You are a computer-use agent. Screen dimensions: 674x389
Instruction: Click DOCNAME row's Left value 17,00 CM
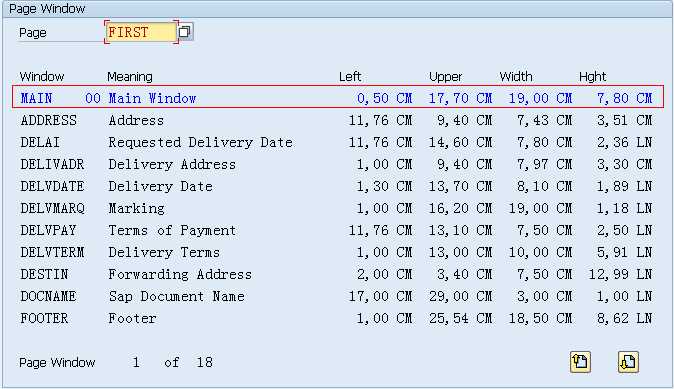tap(380, 297)
